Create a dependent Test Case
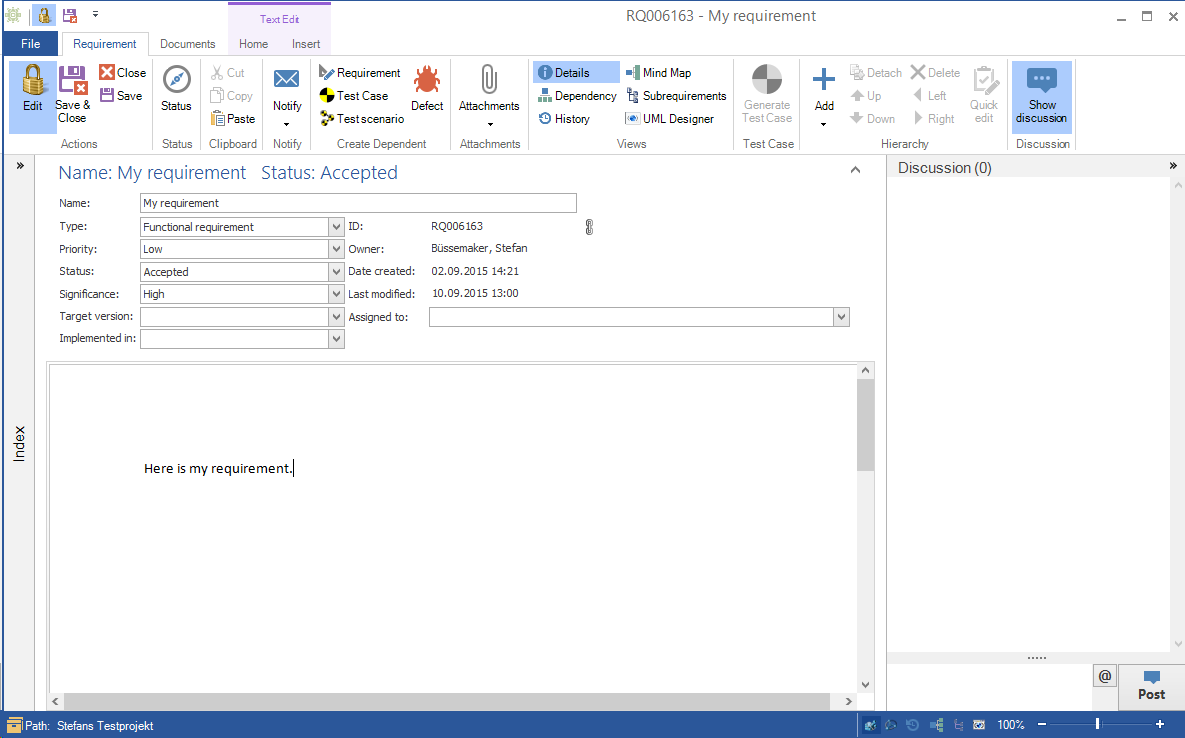This screenshot has height=738, width=1185. (x=354, y=96)
